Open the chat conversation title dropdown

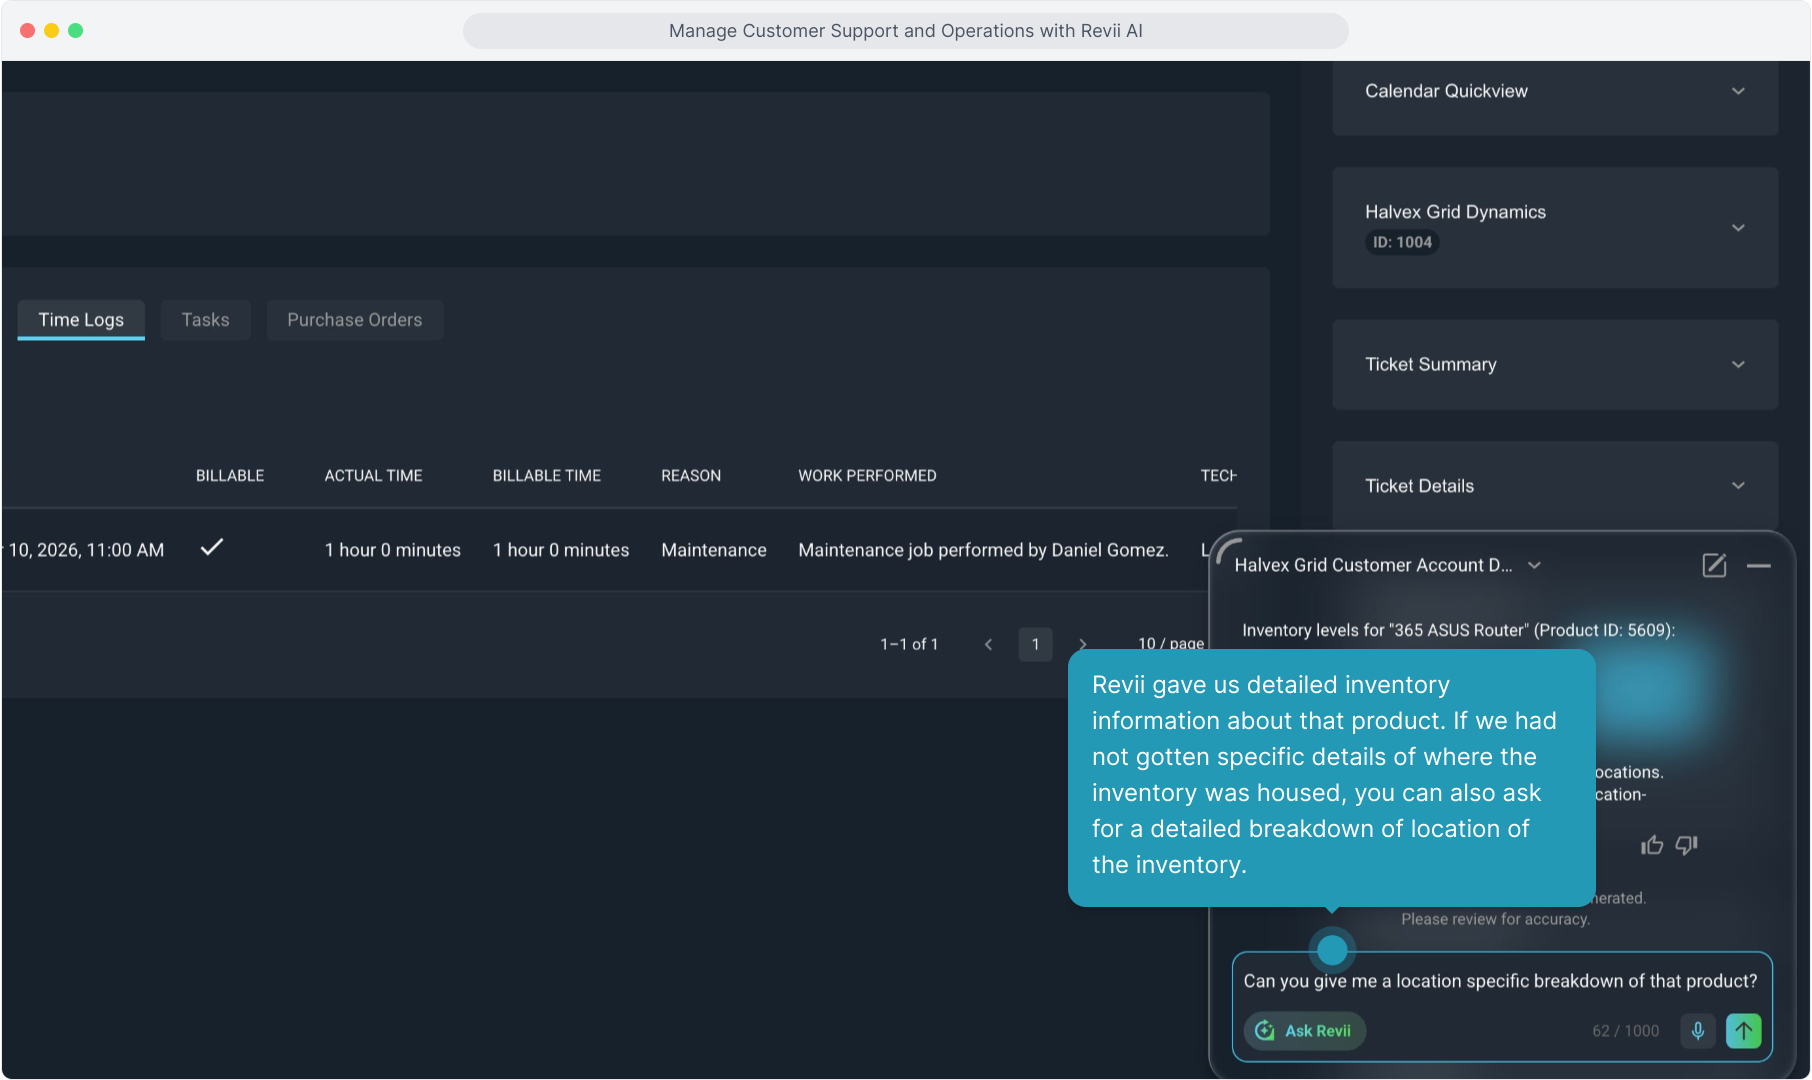[1534, 566]
